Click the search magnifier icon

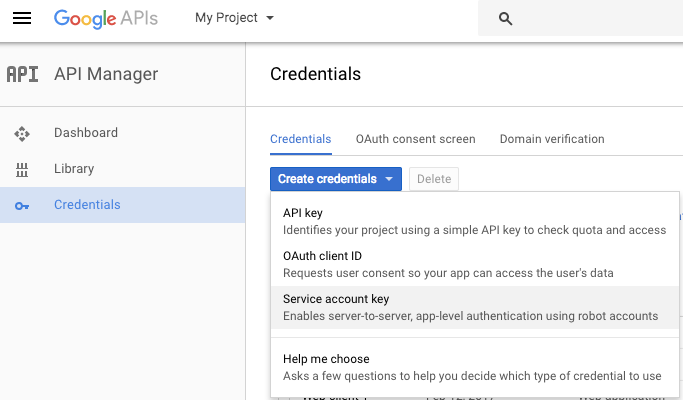[505, 19]
